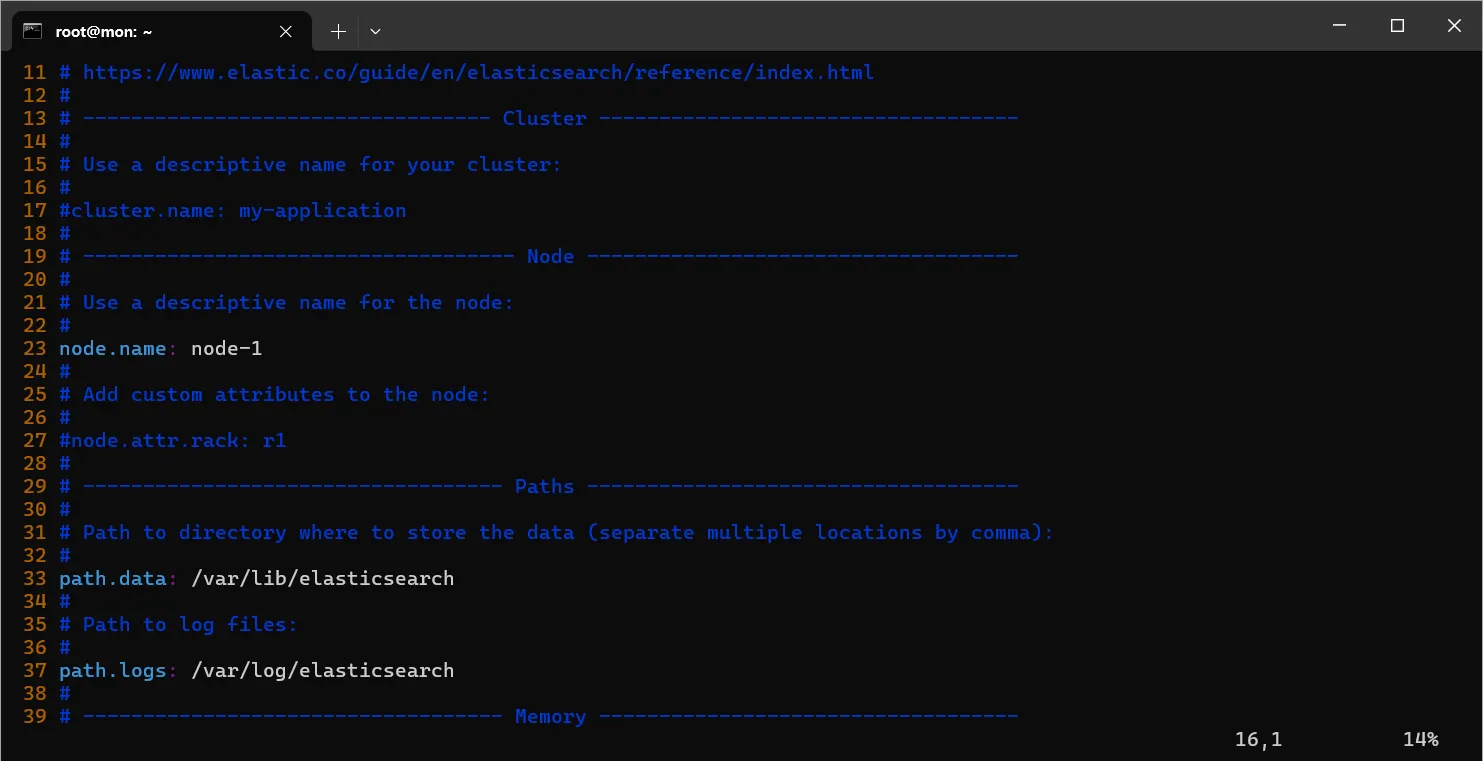
Task: Click the elastic.co reference URL on line 11
Action: pos(478,72)
